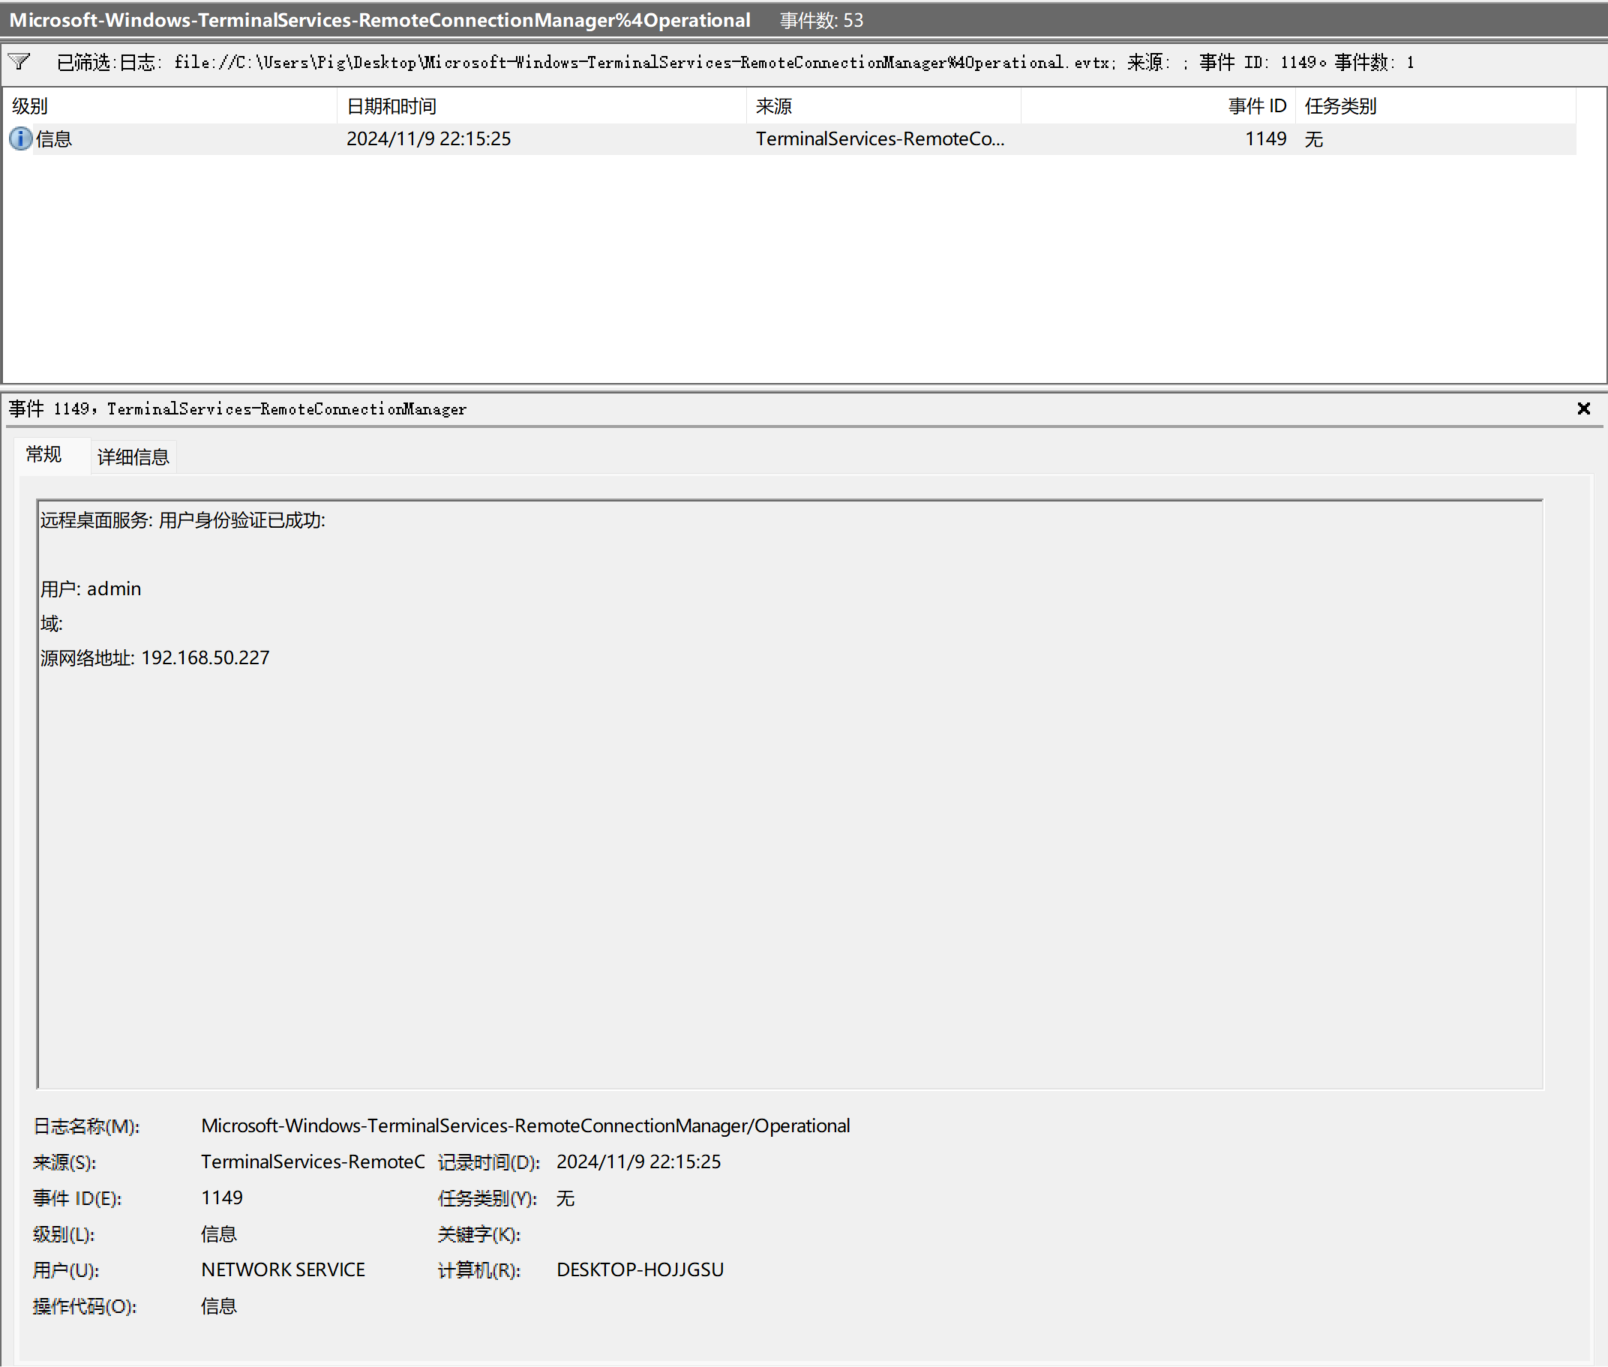Click the NETWORK SERVICE user value
1608x1367 pixels.
click(283, 1270)
